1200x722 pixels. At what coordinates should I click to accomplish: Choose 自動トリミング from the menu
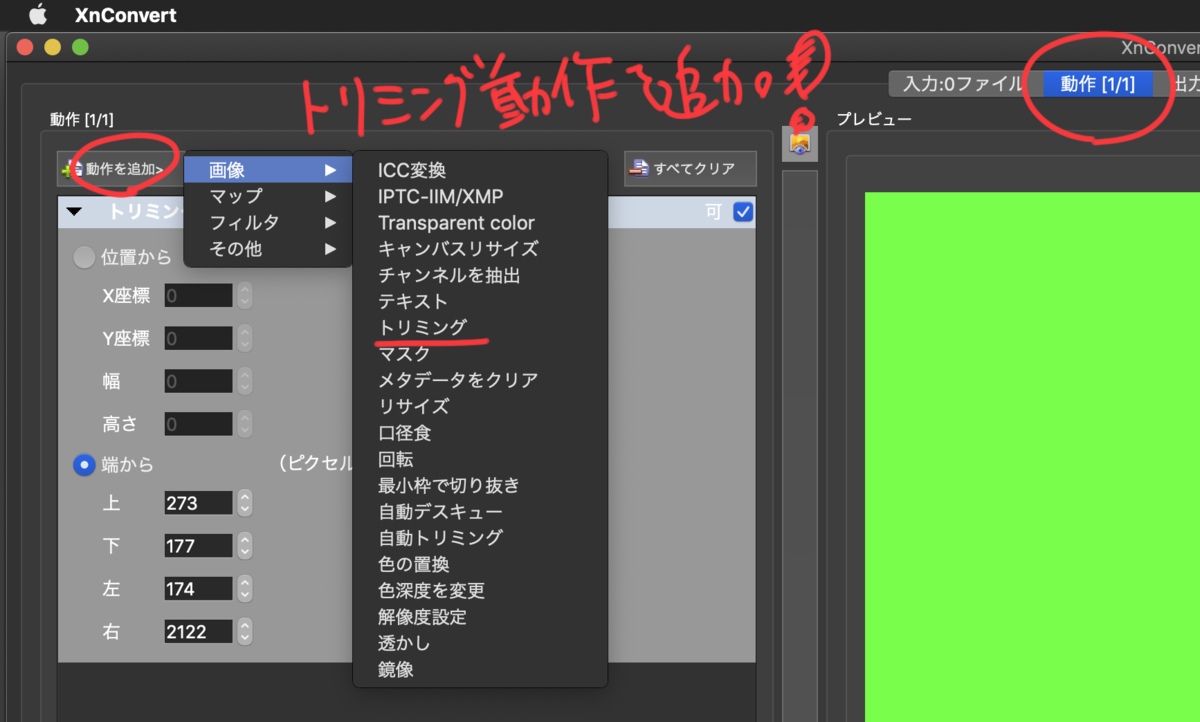click(480, 537)
